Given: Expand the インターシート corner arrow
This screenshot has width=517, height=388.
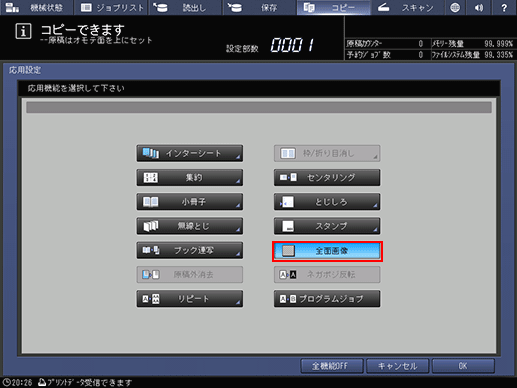Looking at the screenshot, I should point(238,157).
